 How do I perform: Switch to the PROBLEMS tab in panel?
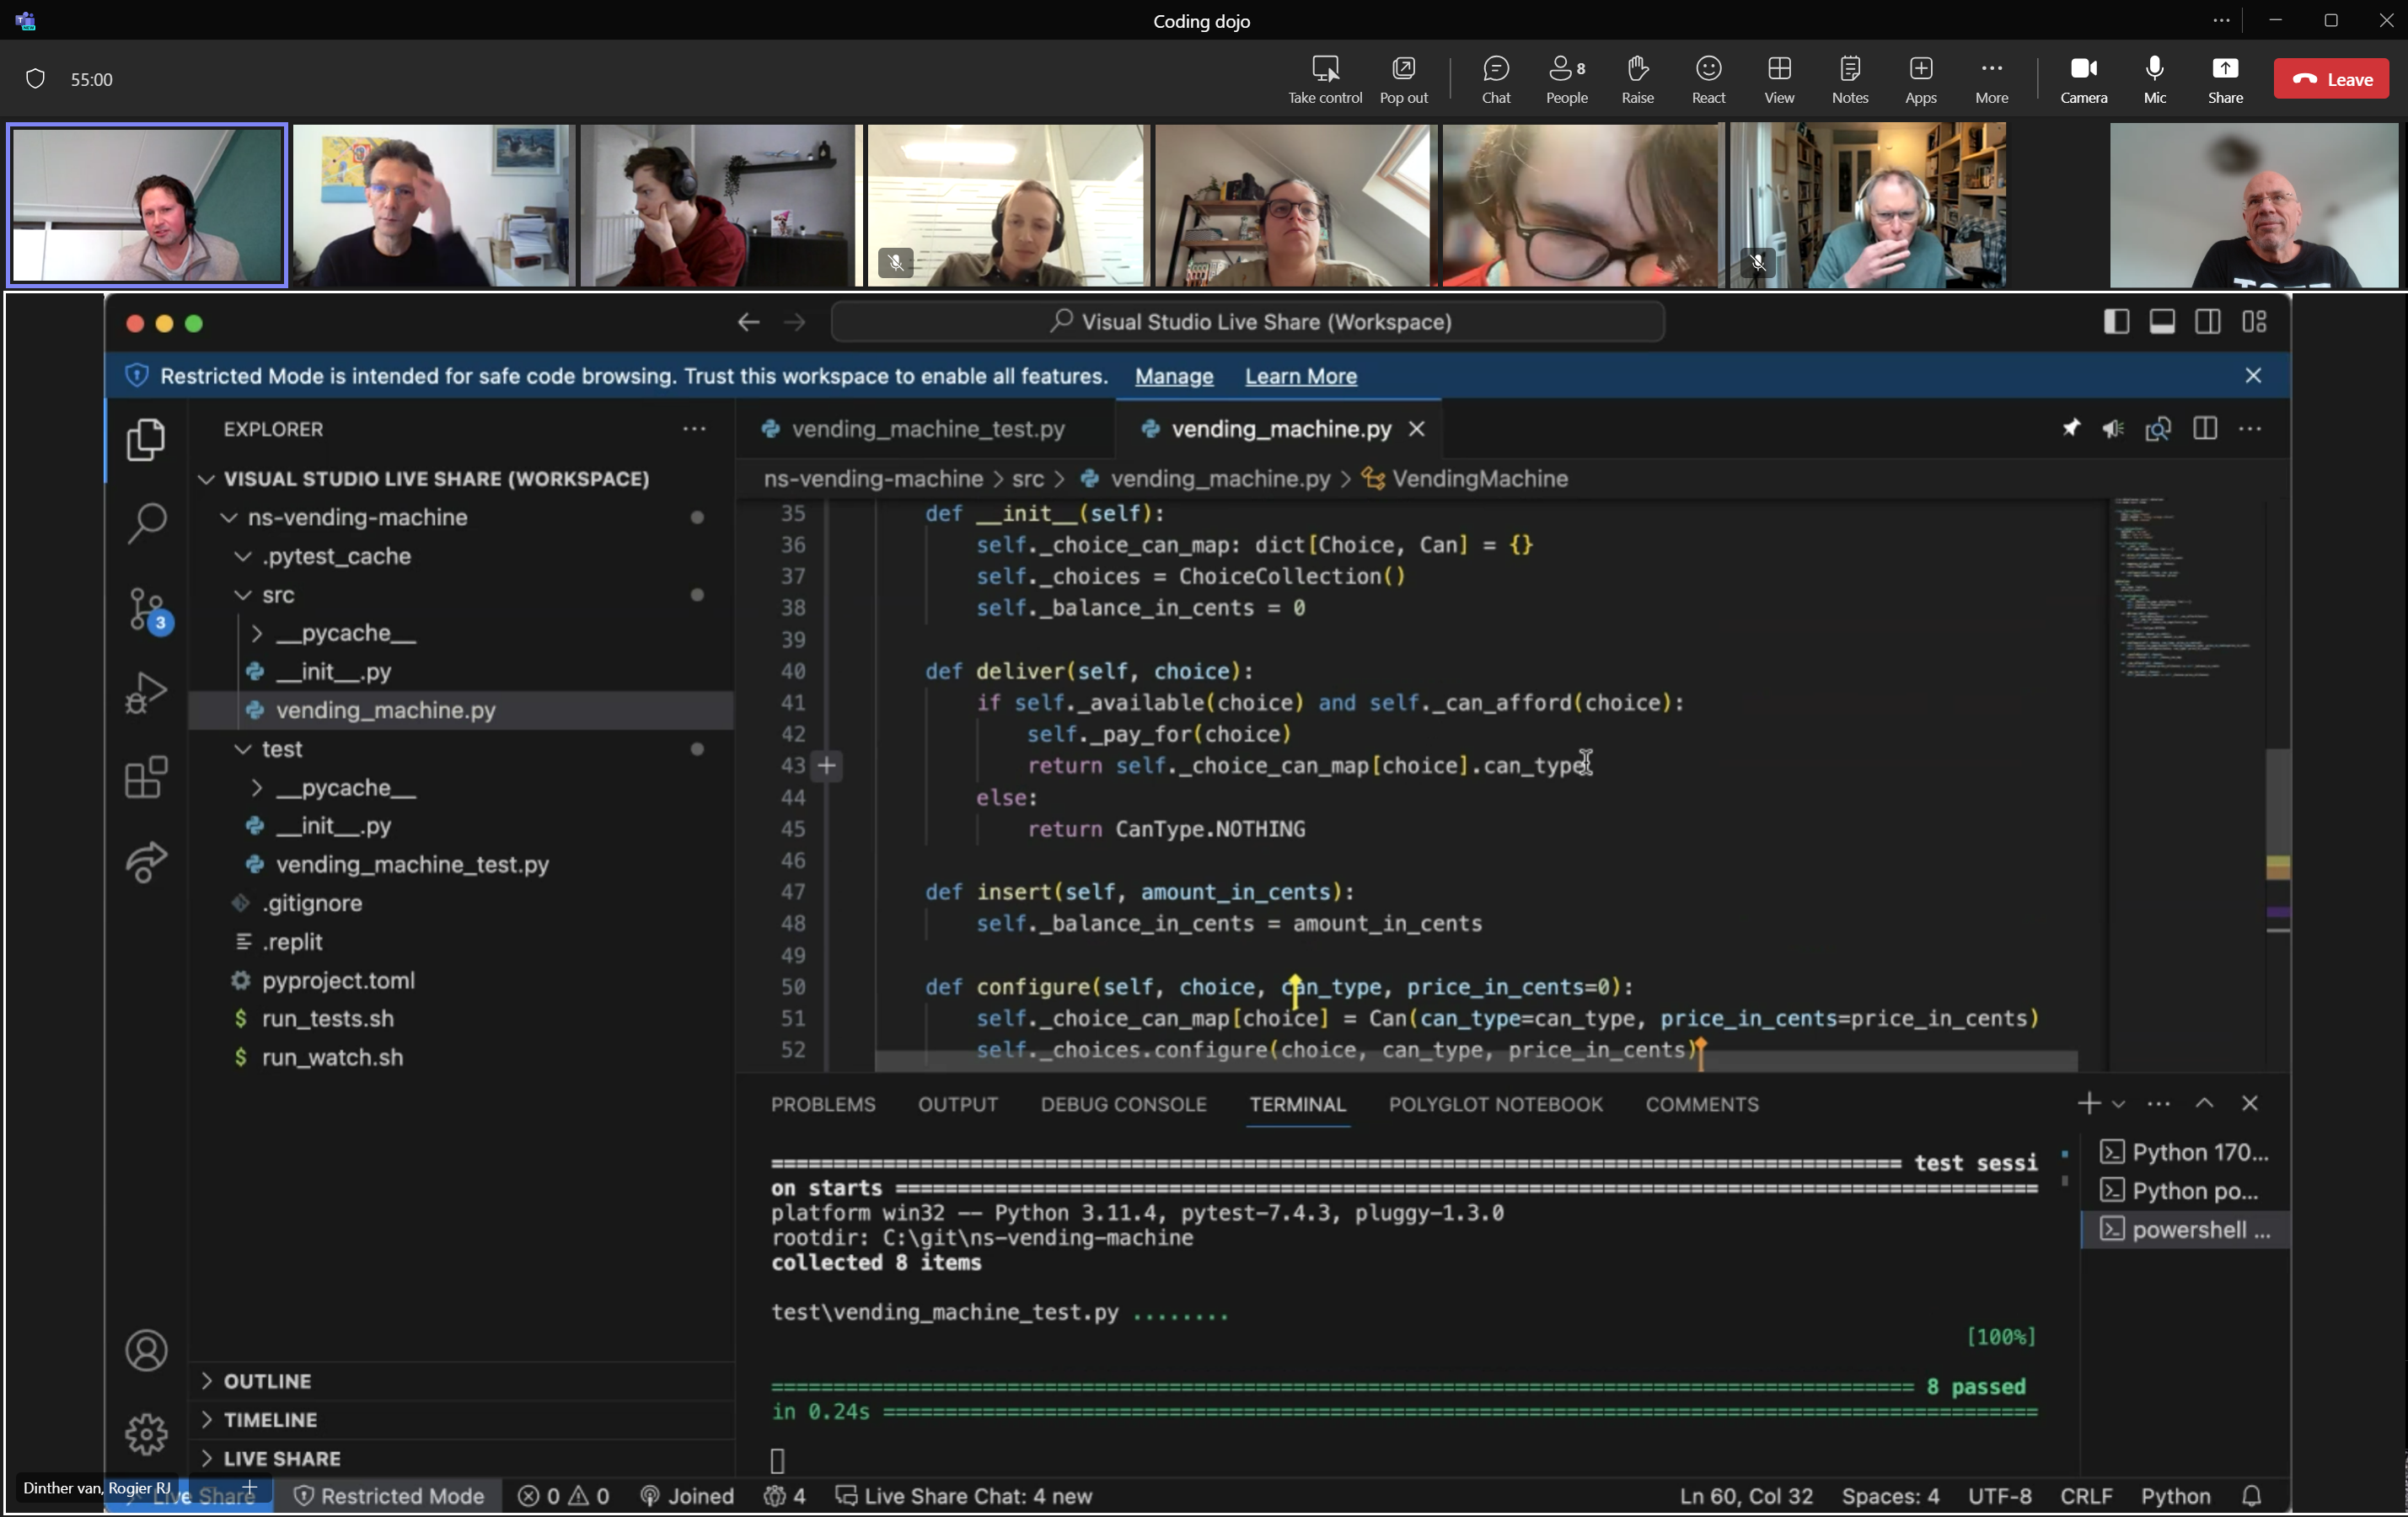click(x=823, y=1103)
